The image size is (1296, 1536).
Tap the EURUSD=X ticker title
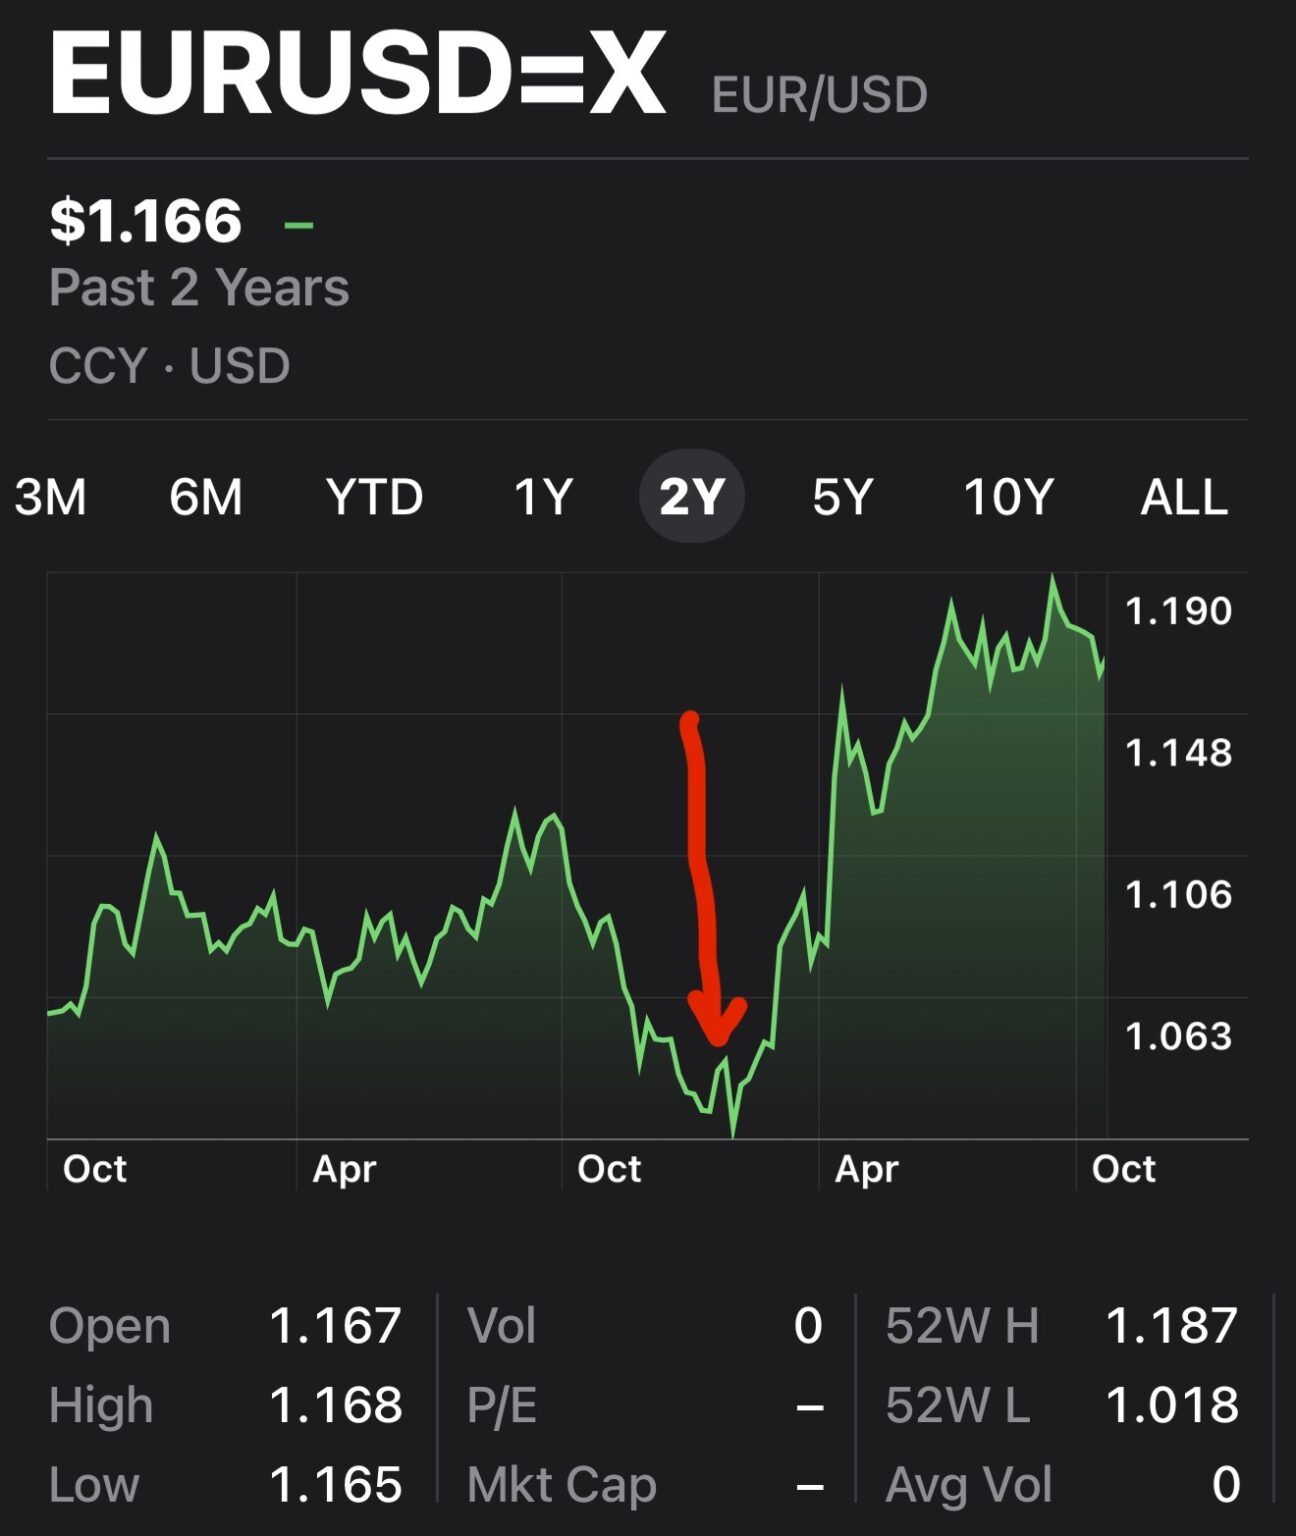(x=358, y=75)
